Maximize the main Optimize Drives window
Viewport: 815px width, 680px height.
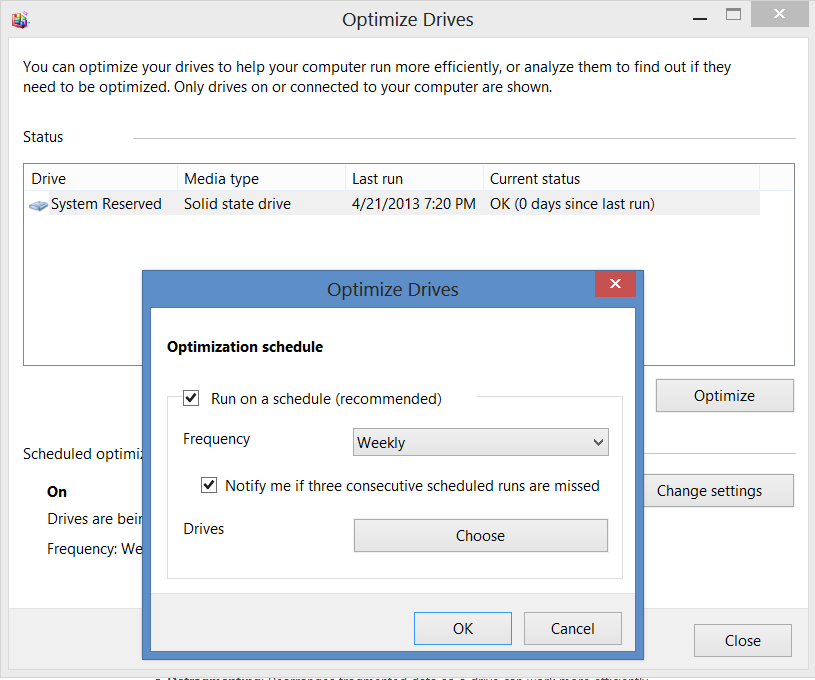point(734,15)
